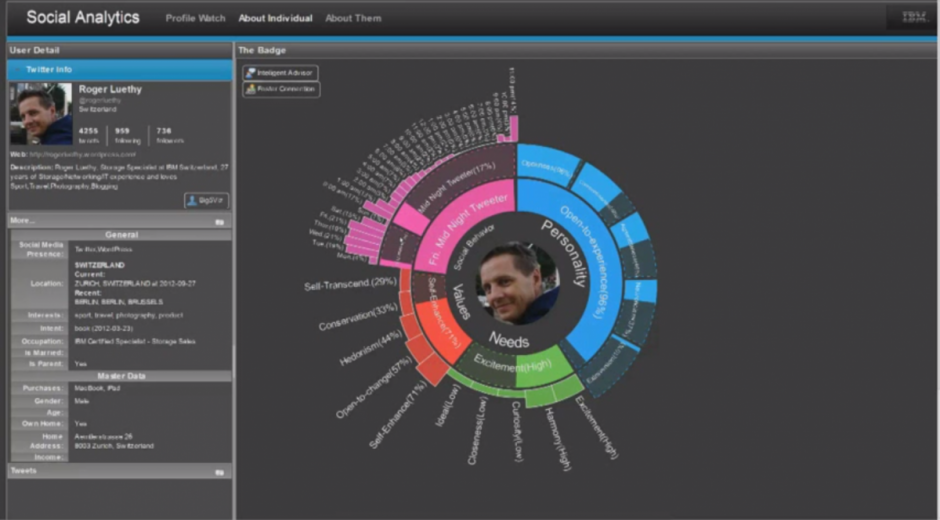Click the Interests row value

click(x=129, y=315)
